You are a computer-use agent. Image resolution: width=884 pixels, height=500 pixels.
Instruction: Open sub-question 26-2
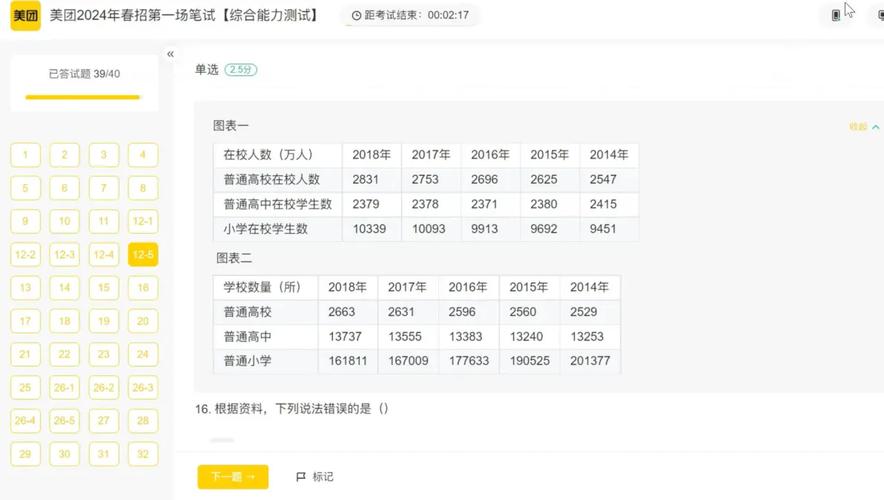[x=104, y=388]
